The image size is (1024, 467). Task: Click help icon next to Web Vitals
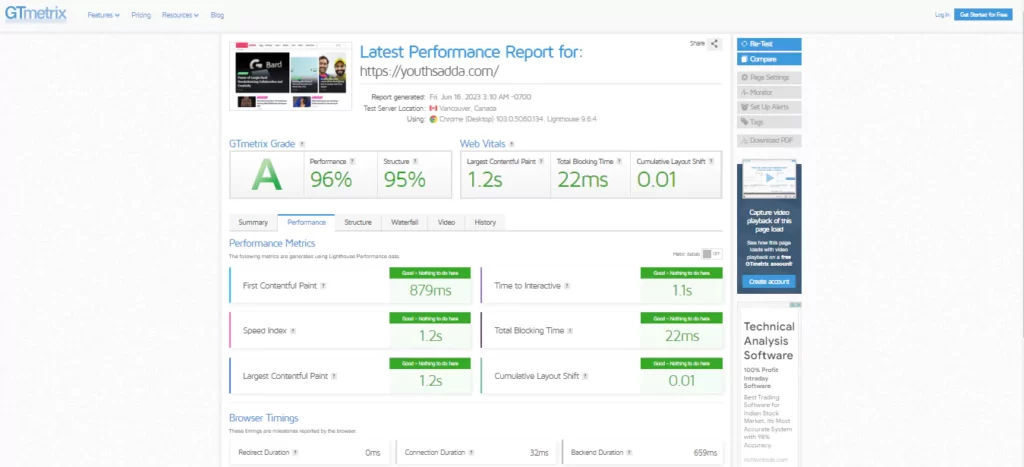(x=511, y=144)
